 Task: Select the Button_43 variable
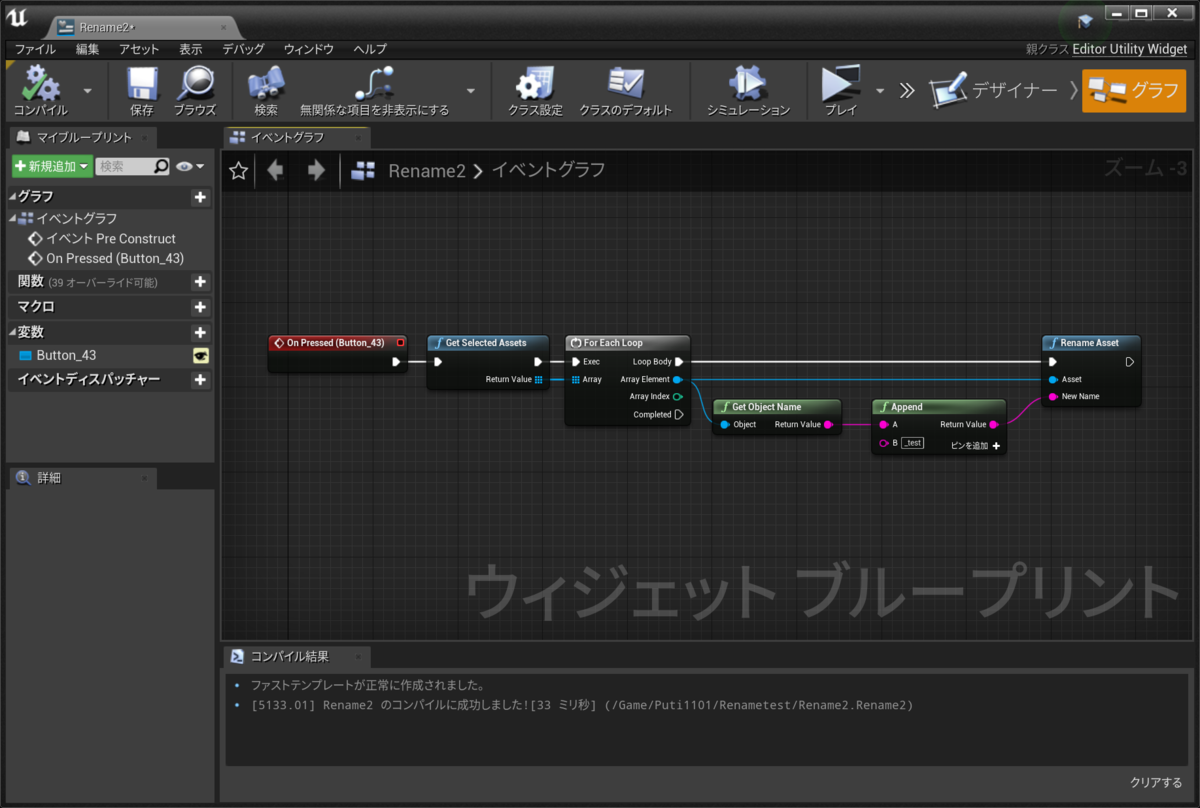(x=66, y=355)
